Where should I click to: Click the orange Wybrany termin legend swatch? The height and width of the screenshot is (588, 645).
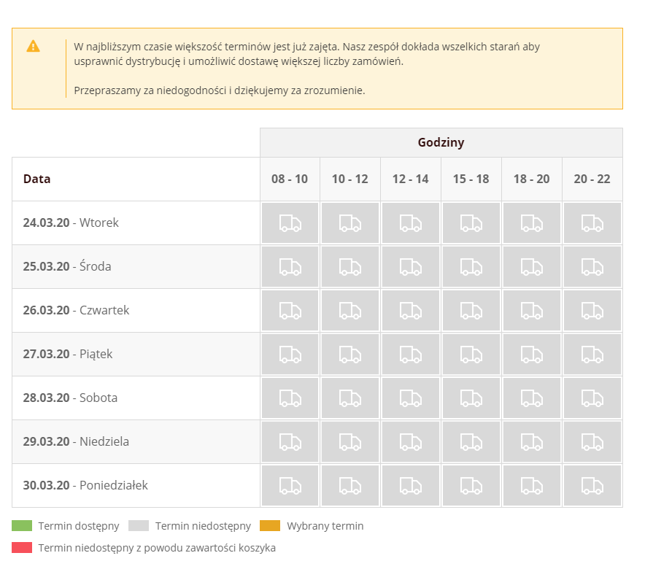coord(270,525)
